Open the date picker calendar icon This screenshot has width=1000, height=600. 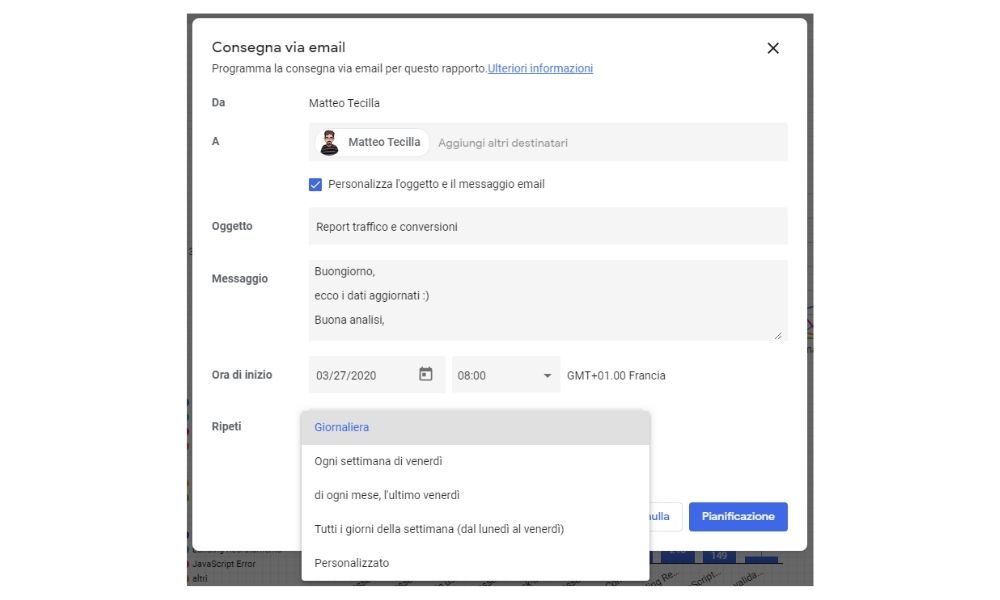pyautogui.click(x=426, y=374)
